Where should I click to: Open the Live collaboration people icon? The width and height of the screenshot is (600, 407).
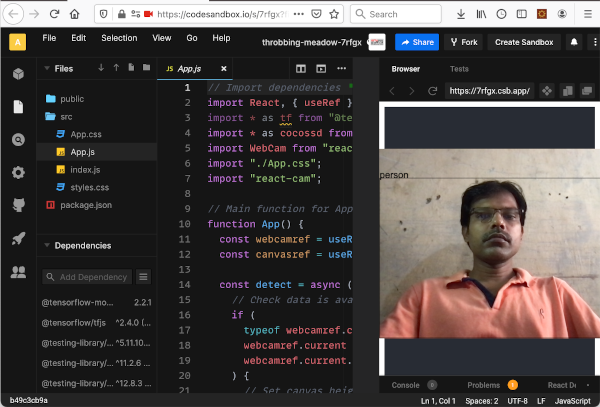[17, 271]
